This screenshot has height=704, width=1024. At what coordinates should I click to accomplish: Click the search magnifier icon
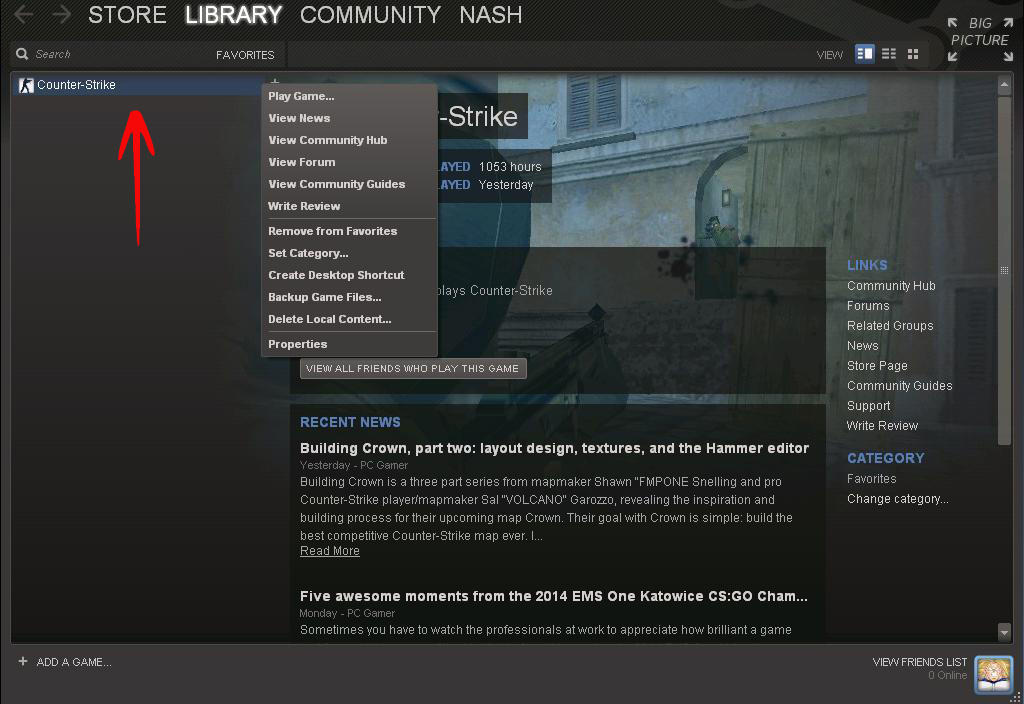point(22,54)
